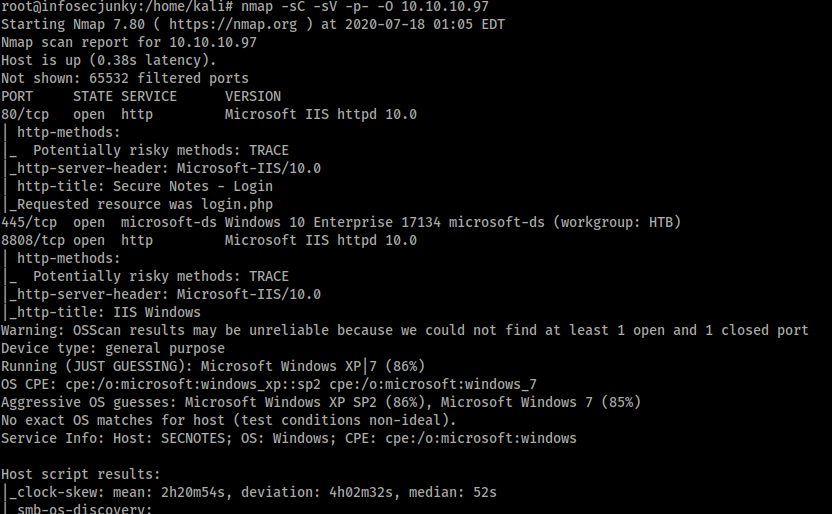The width and height of the screenshot is (832, 514).
Task: Click the 'Host script results:' line
Action: point(81,474)
